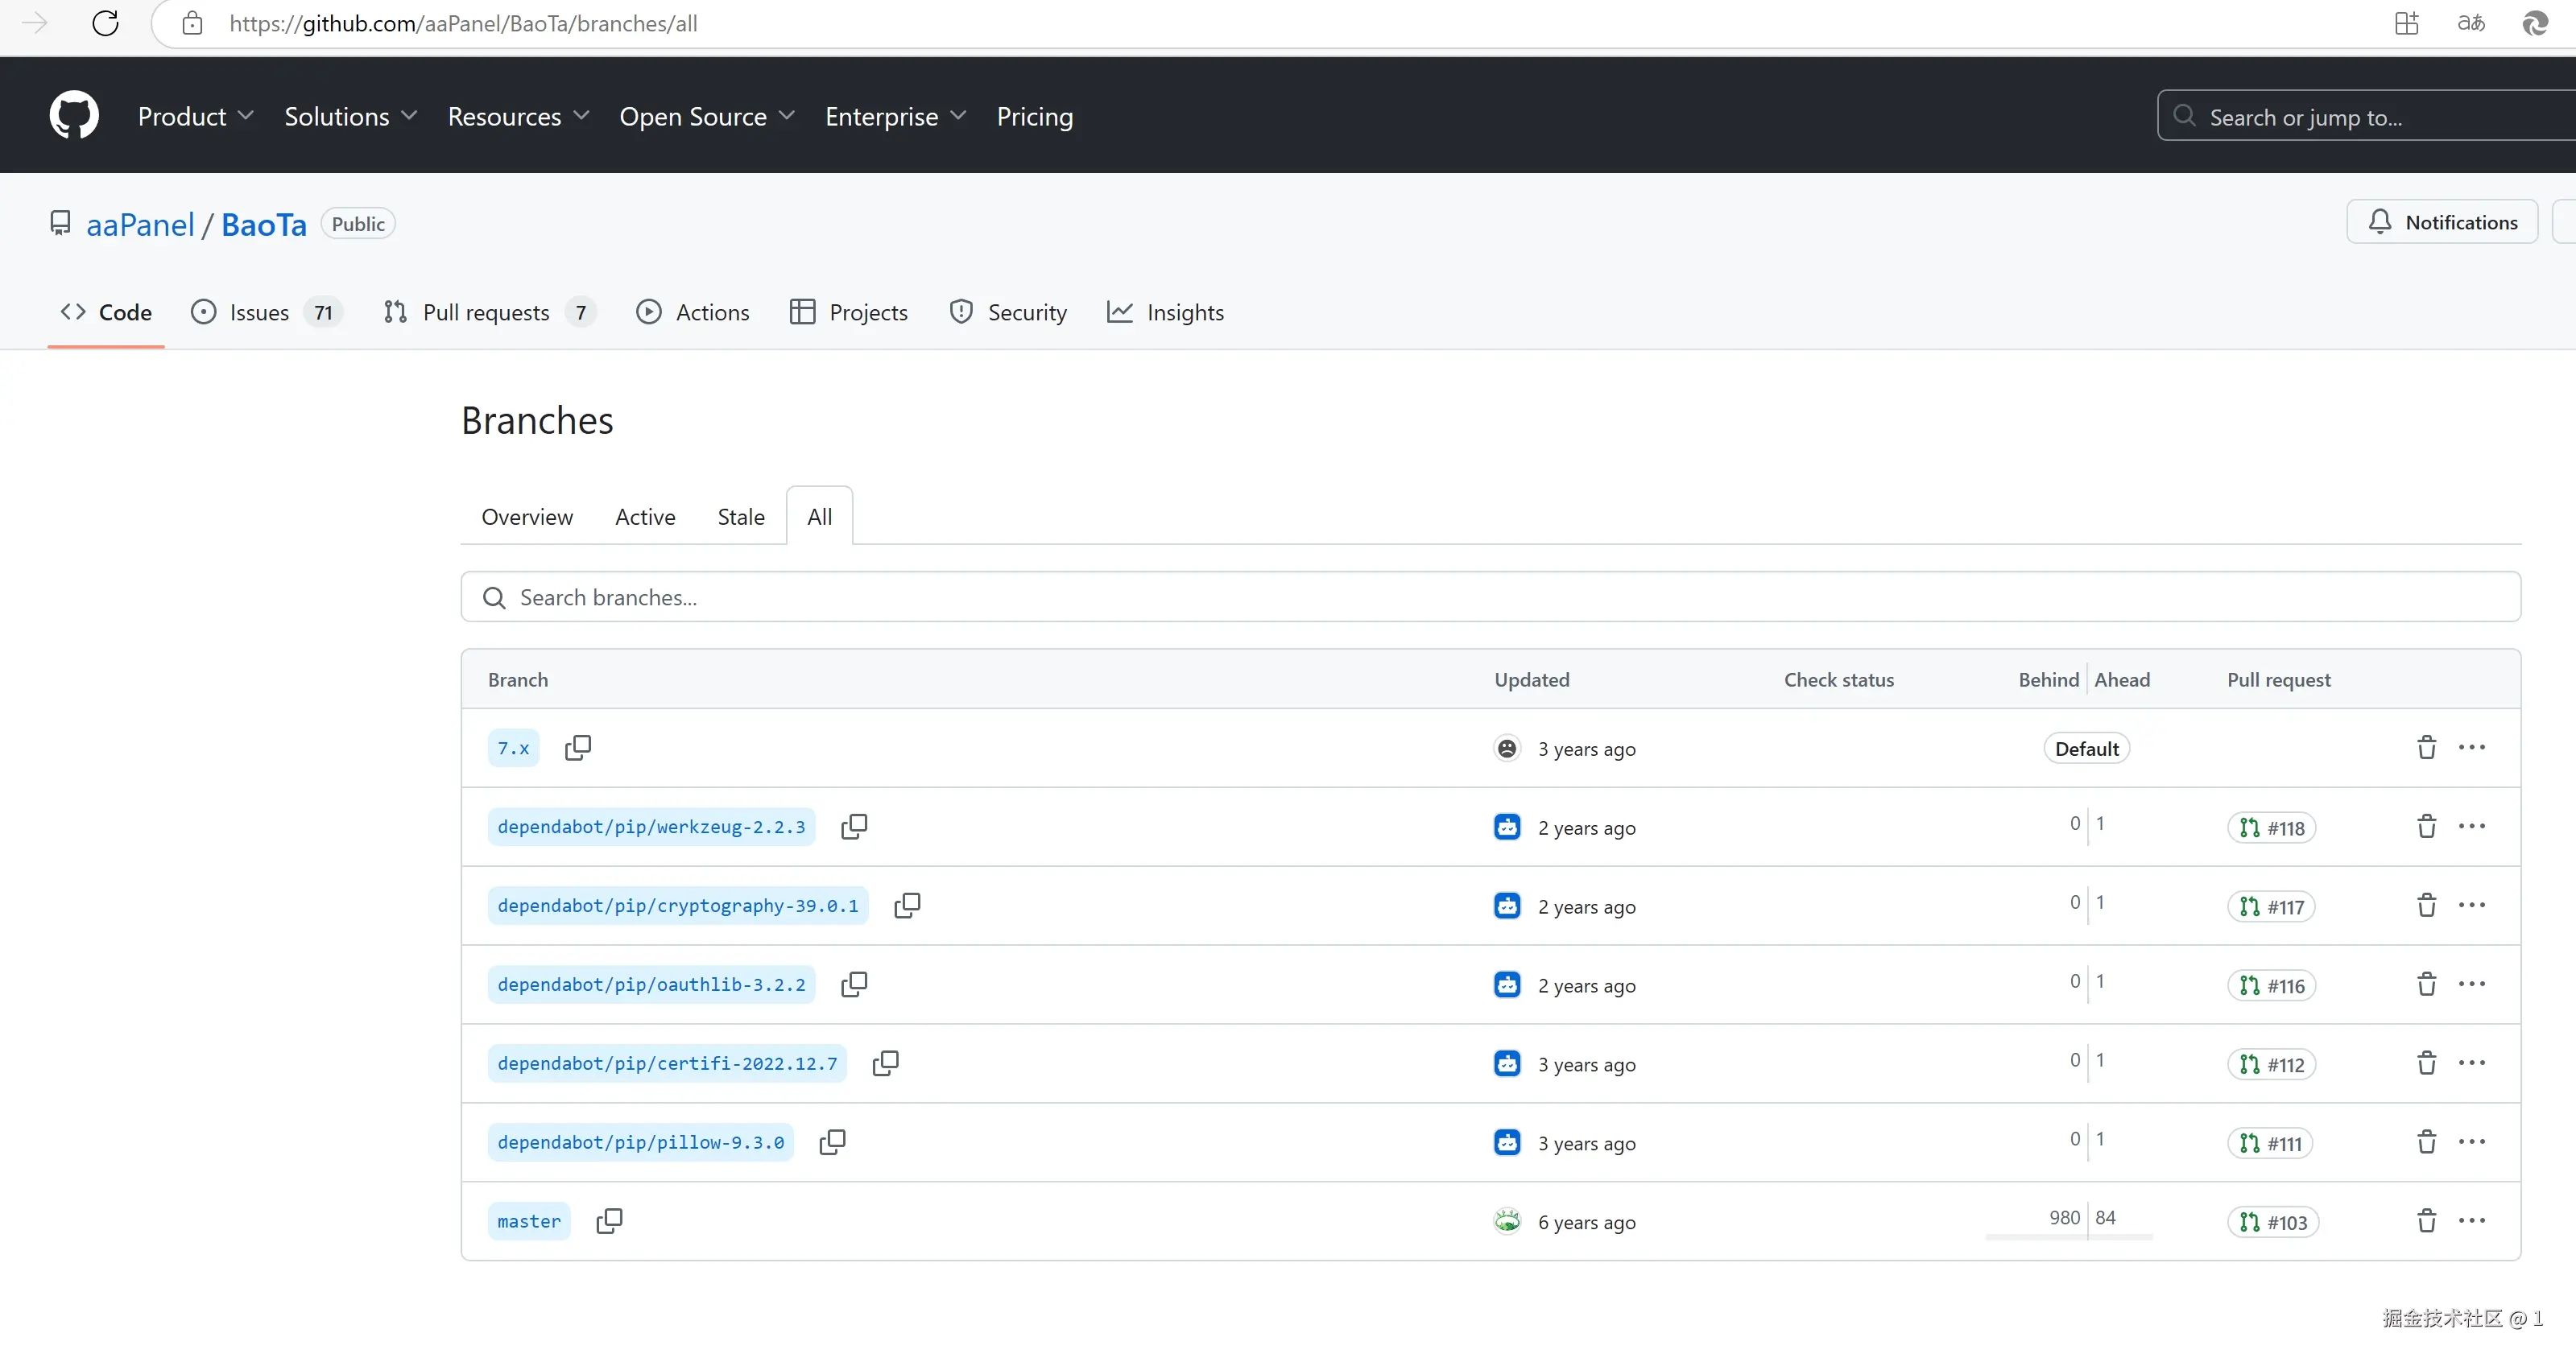
Task: Click the GitHub Octocat logo
Action: (x=74, y=115)
